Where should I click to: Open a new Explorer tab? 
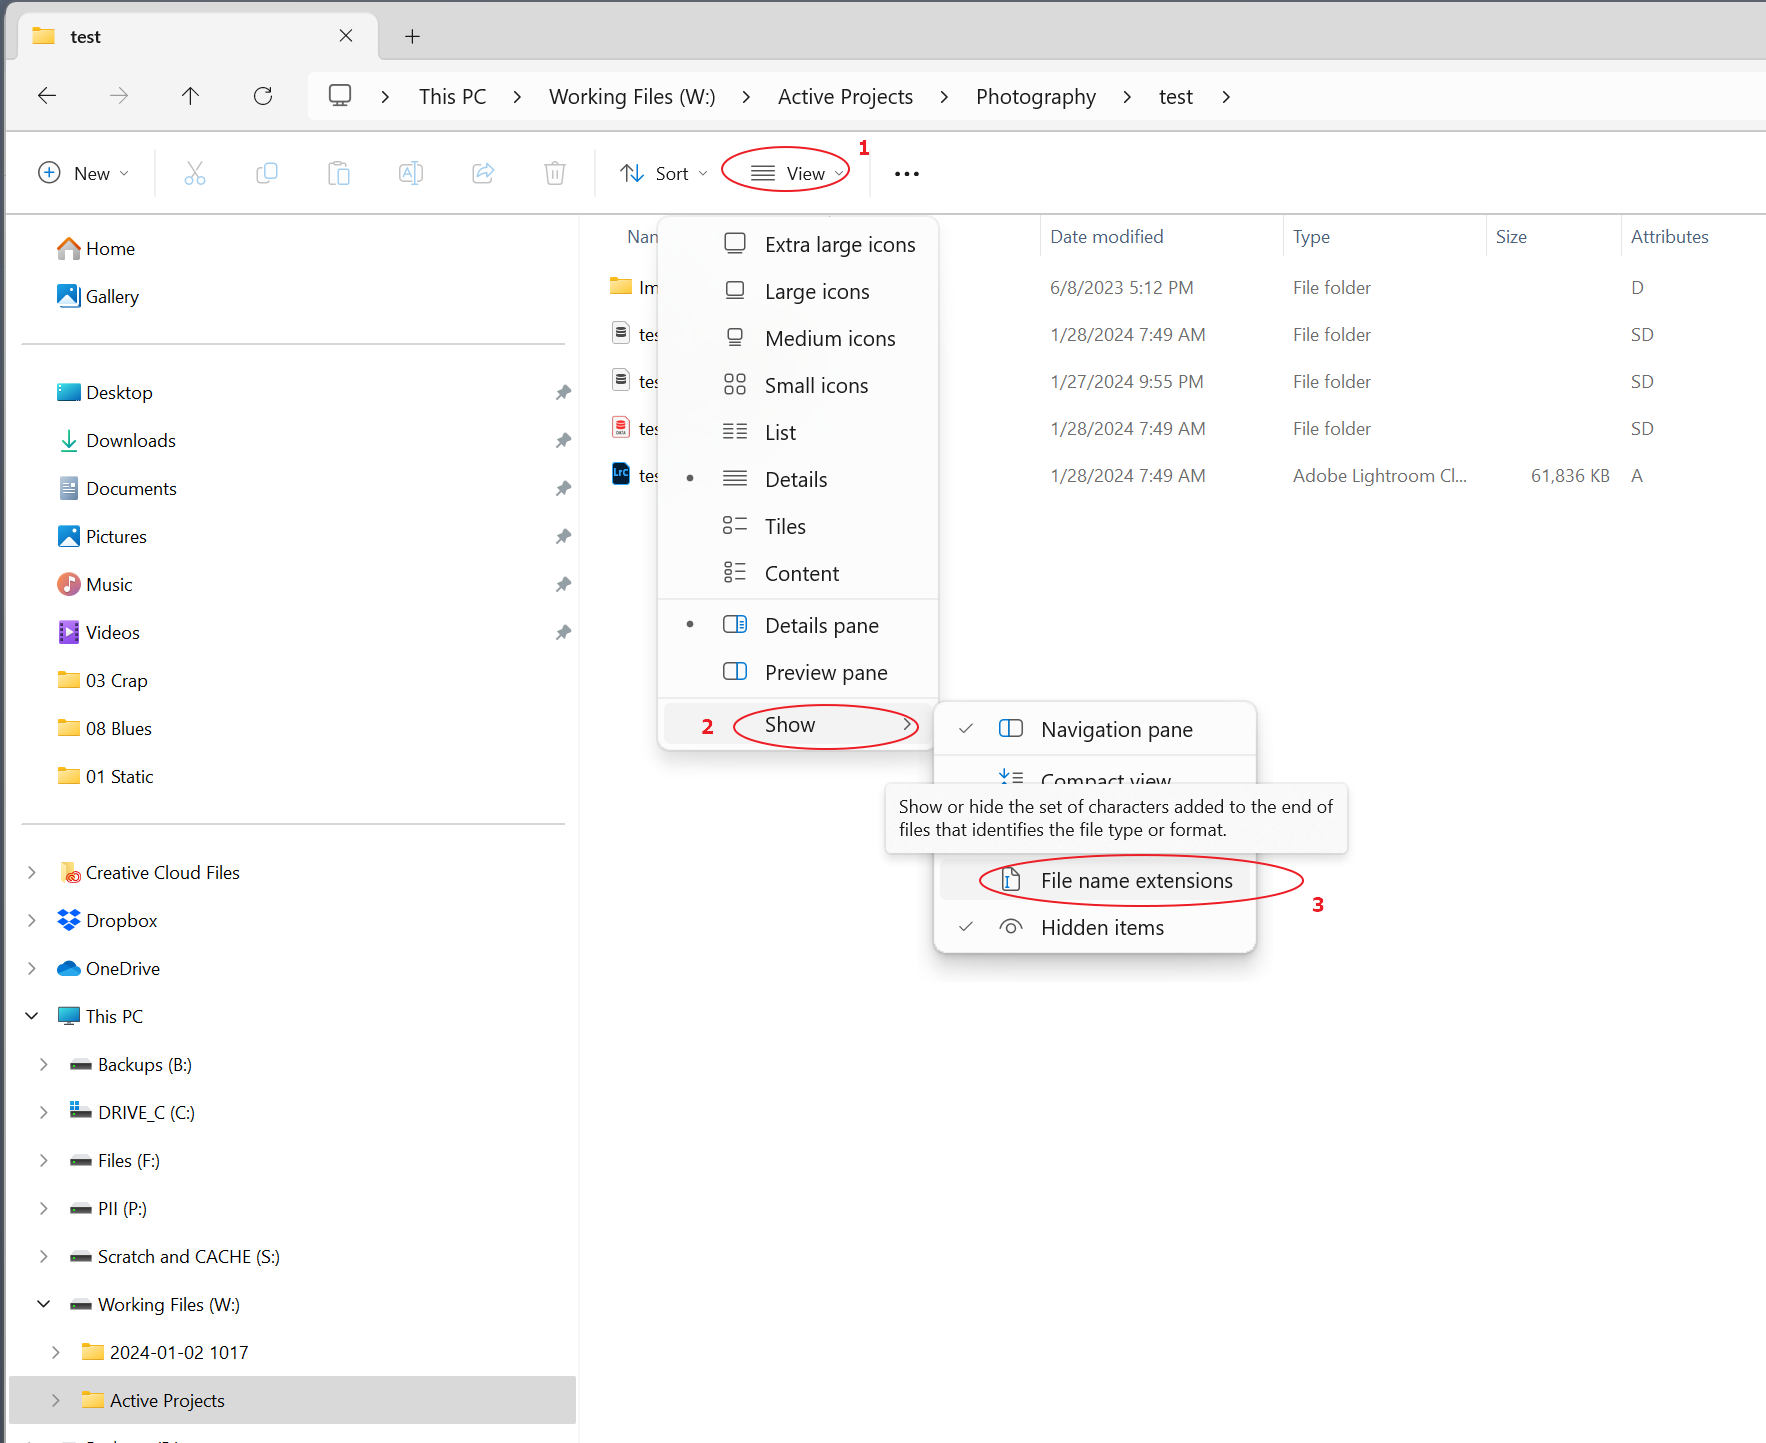click(412, 36)
